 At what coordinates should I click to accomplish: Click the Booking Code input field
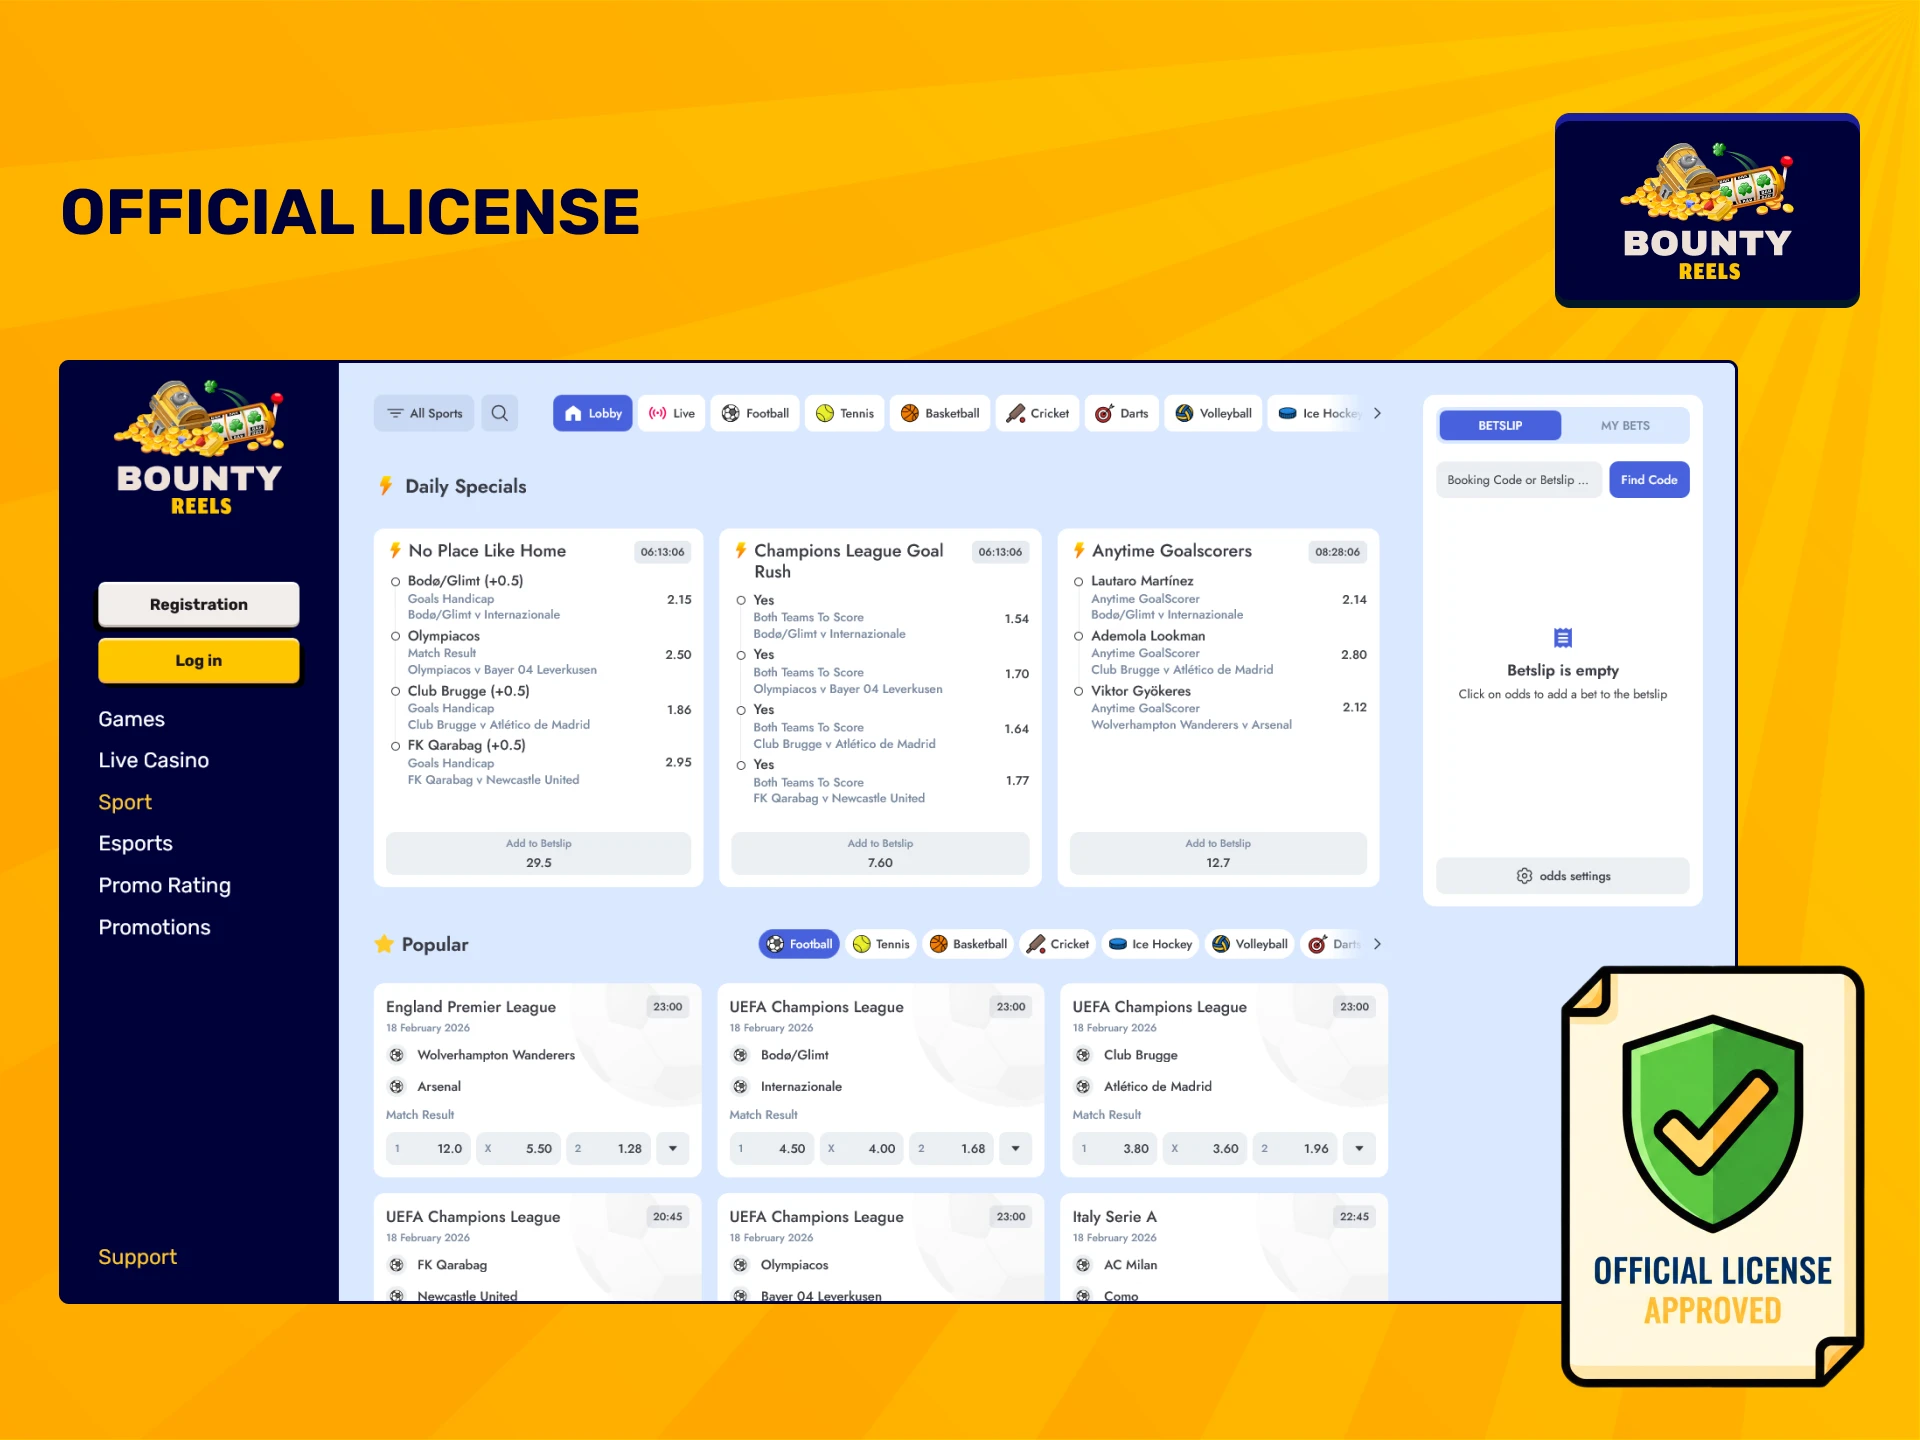click(x=1517, y=480)
